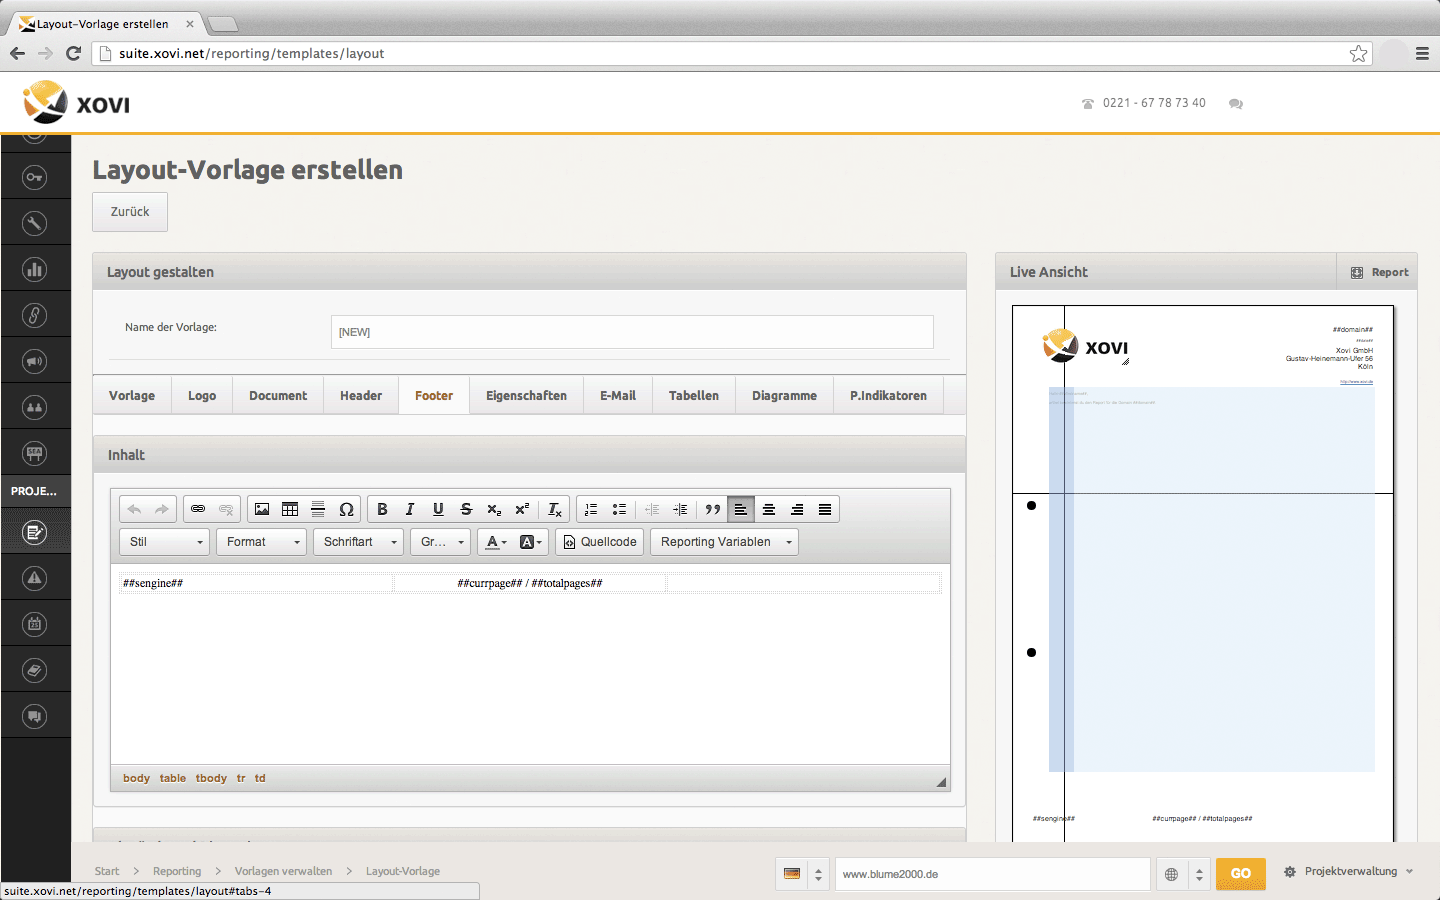Insert a horizontal line
The image size is (1440, 900).
tap(318, 509)
